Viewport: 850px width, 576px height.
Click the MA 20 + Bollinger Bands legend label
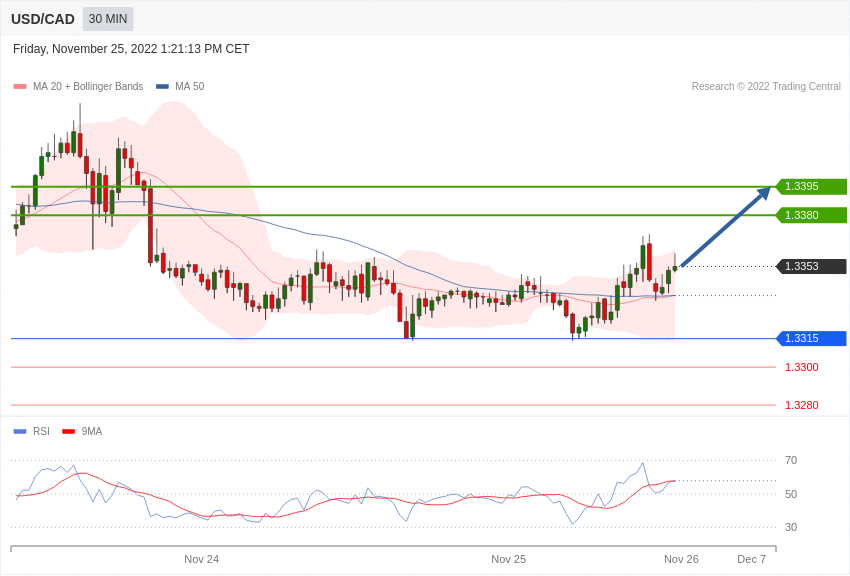coord(88,87)
